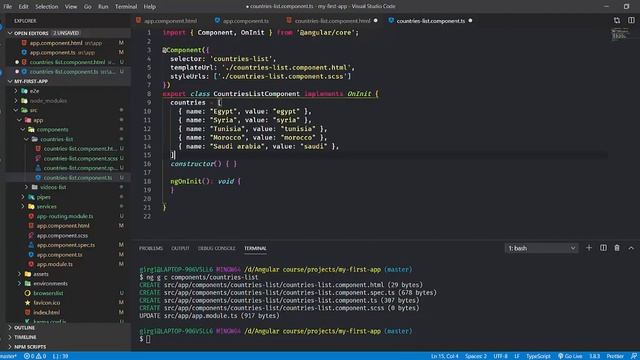The image size is (640, 360).
Task: Collapse the components folder
Action: click(x=23, y=129)
